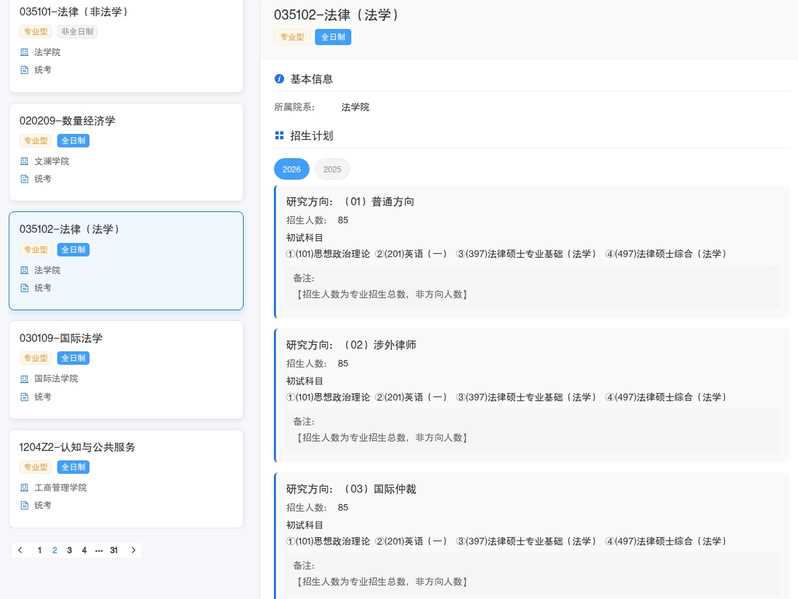Screen dimensions: 798x599
Task: Open page 3 in pagination
Action: tap(69, 550)
